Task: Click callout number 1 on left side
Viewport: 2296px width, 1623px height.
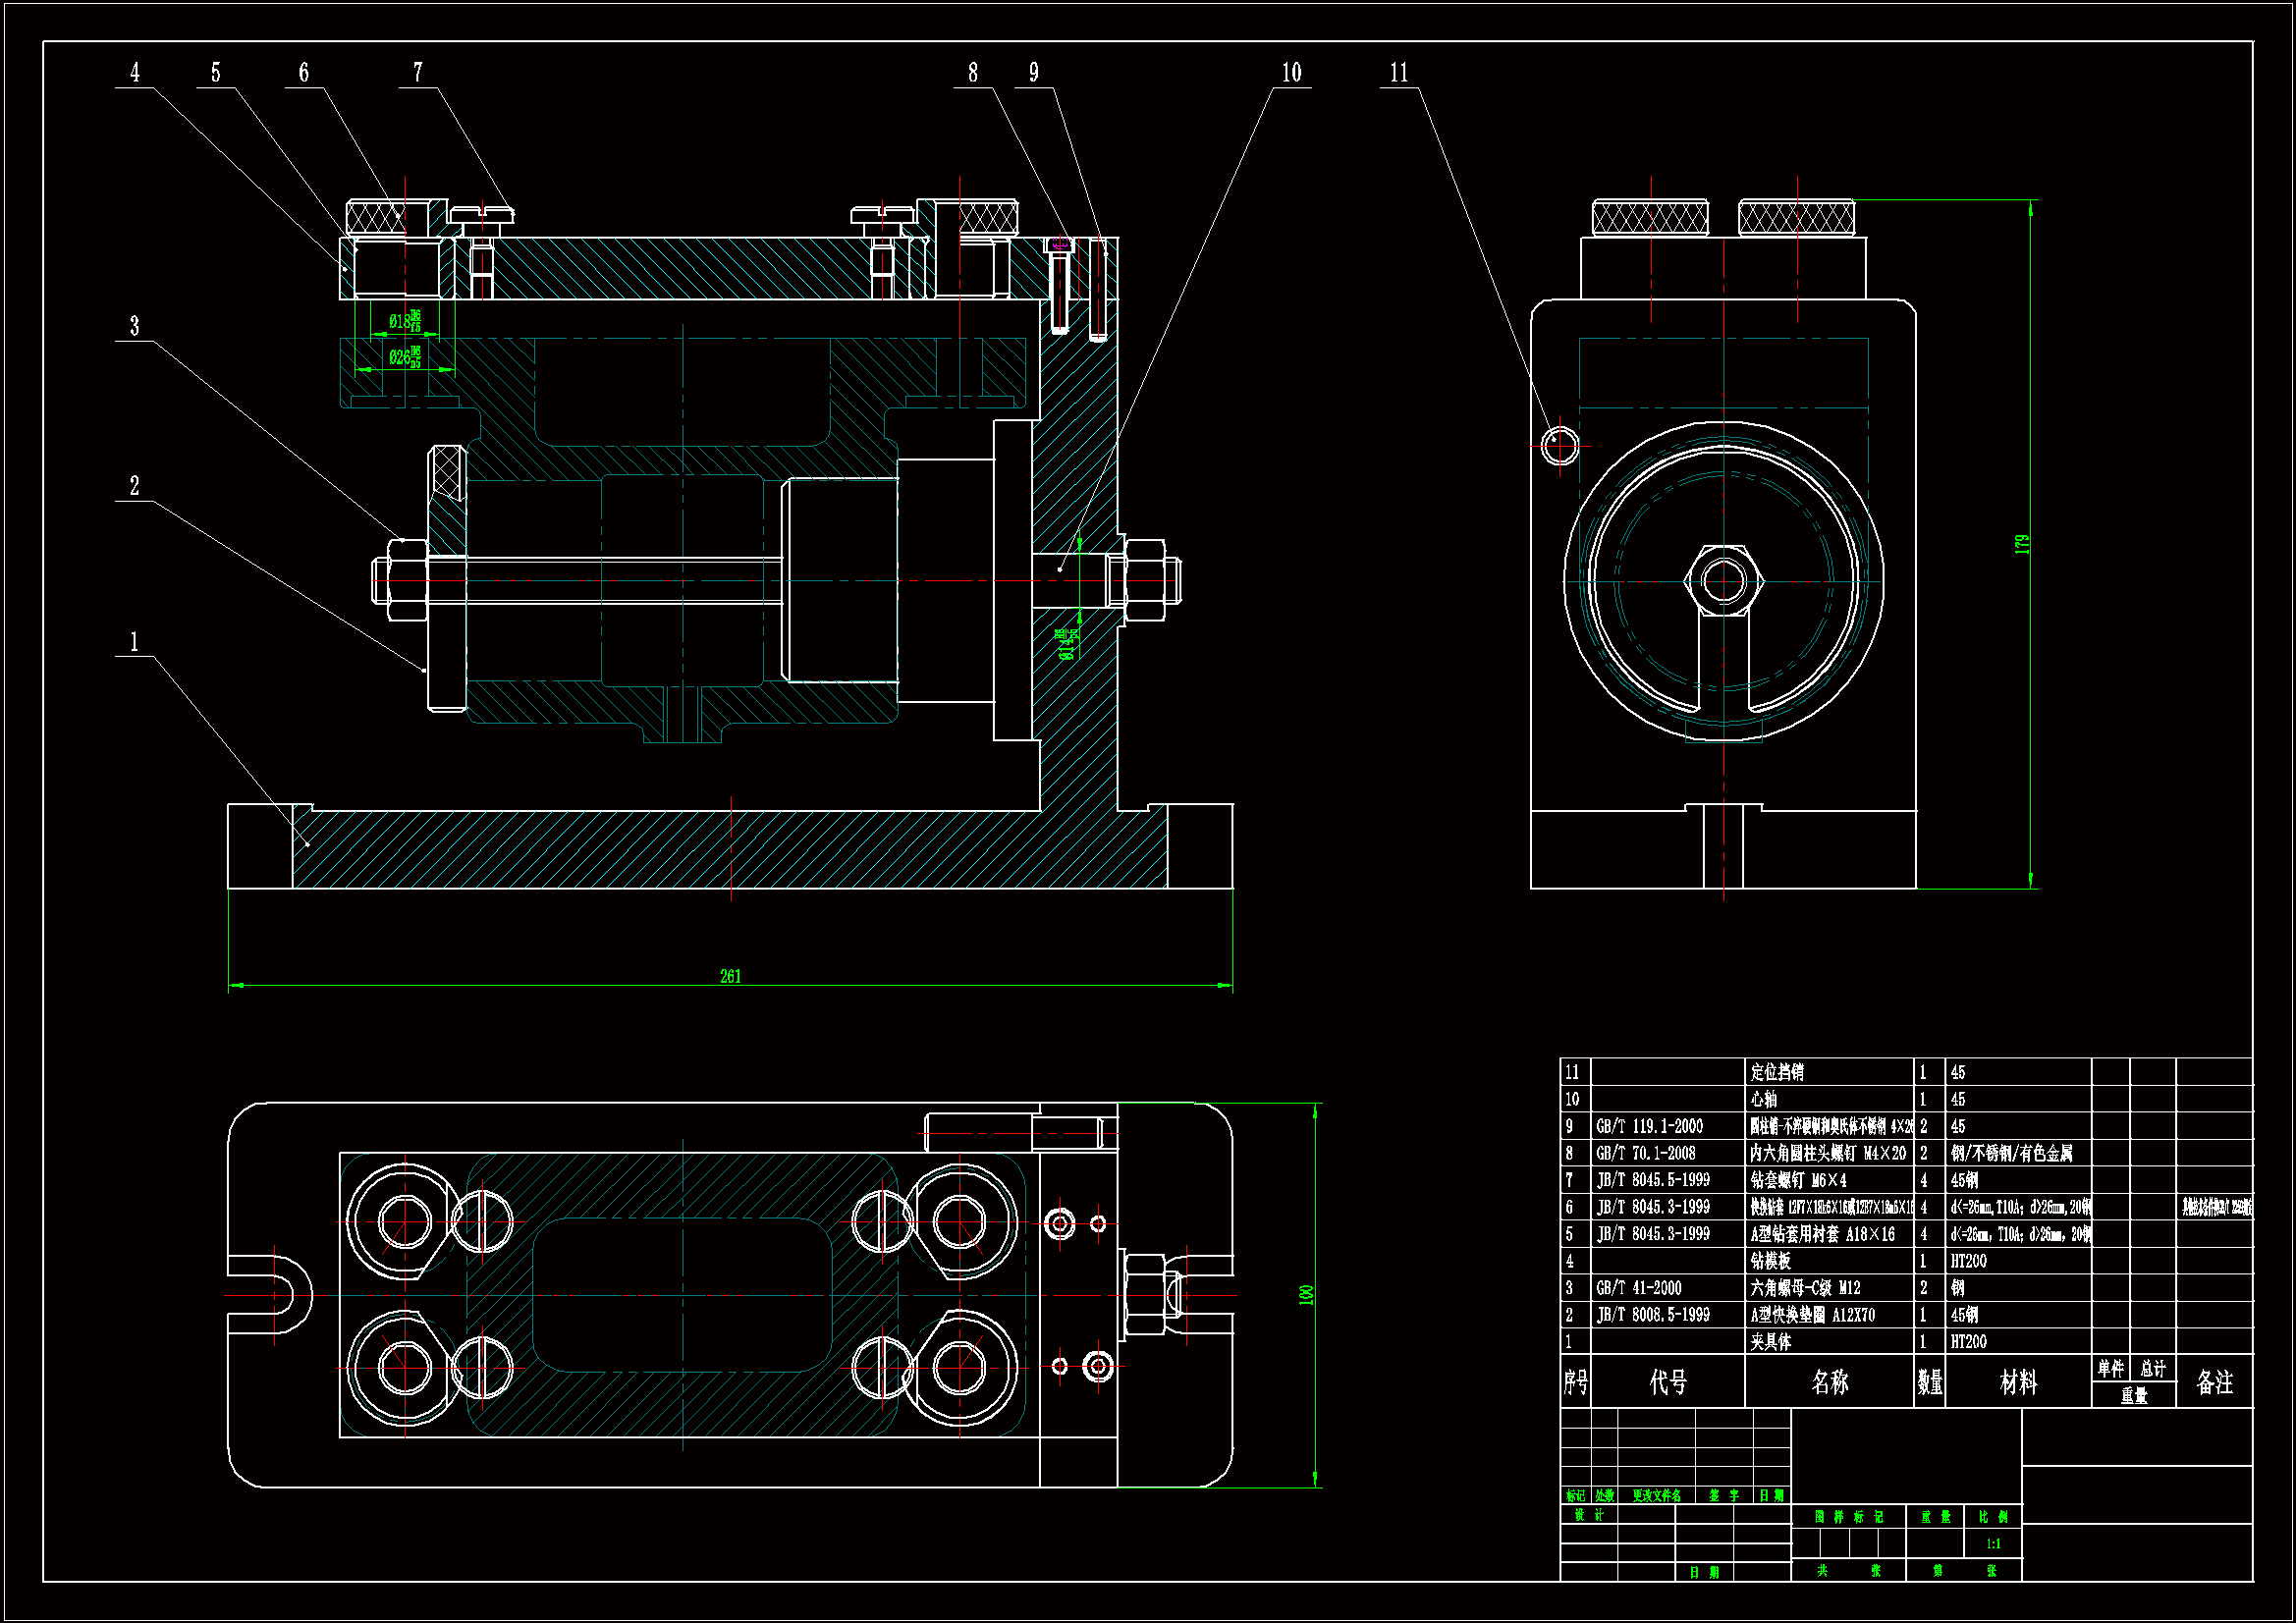Action: pyautogui.click(x=135, y=642)
